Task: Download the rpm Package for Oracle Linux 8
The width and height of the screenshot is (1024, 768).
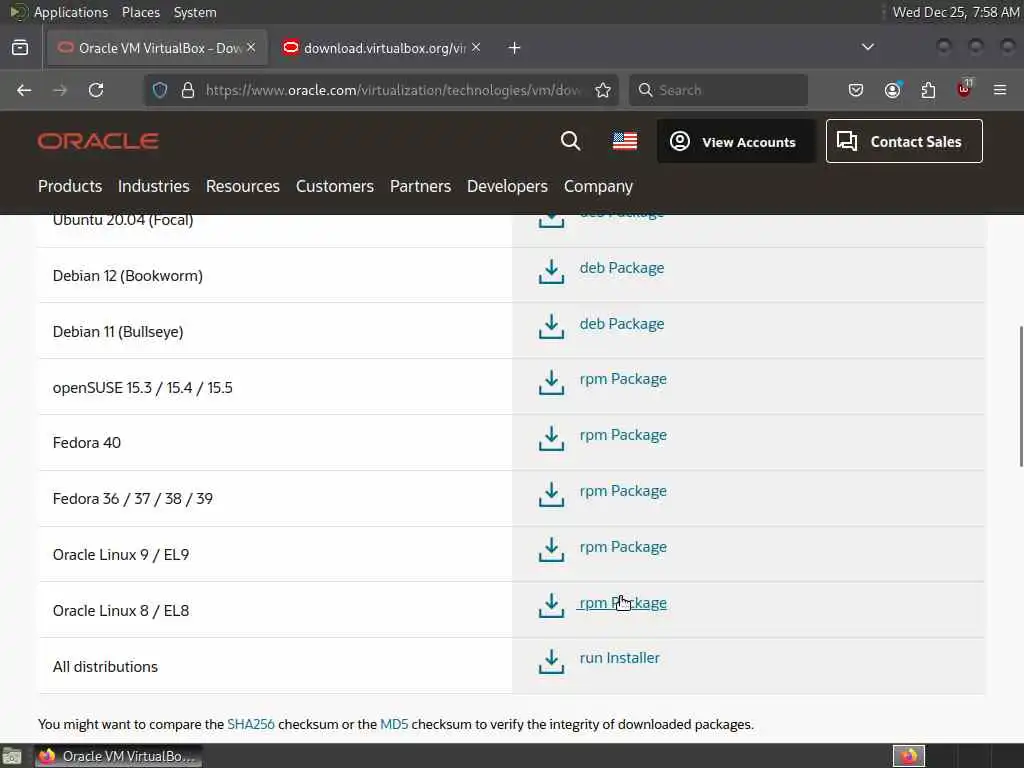Action: click(623, 603)
